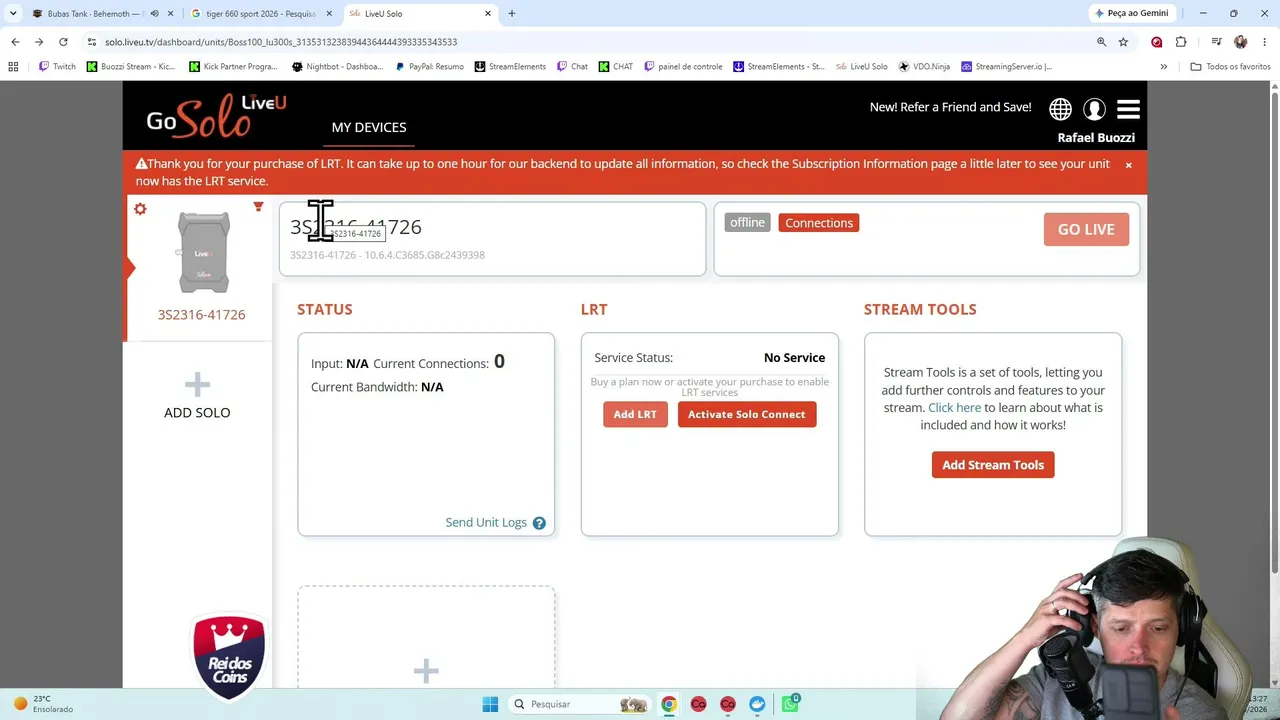The image size is (1280, 720).
Task: Open the Windows Start button
Action: click(490, 704)
